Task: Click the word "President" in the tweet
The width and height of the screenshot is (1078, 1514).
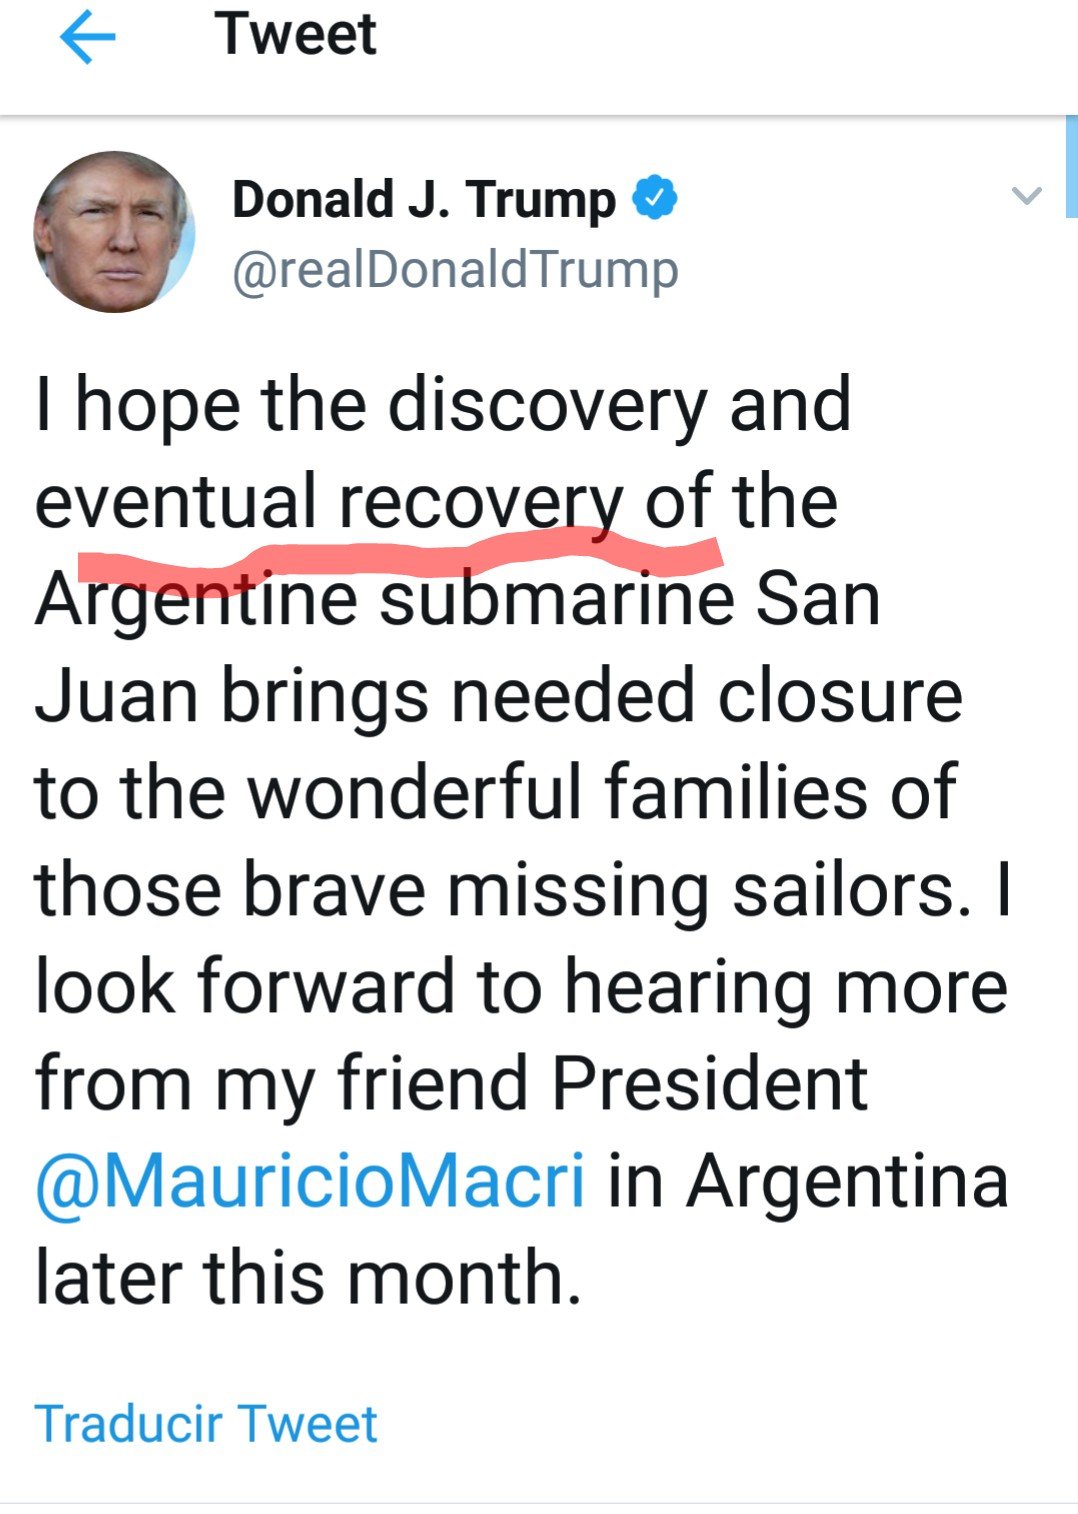Action: pyautogui.click(x=709, y=1083)
